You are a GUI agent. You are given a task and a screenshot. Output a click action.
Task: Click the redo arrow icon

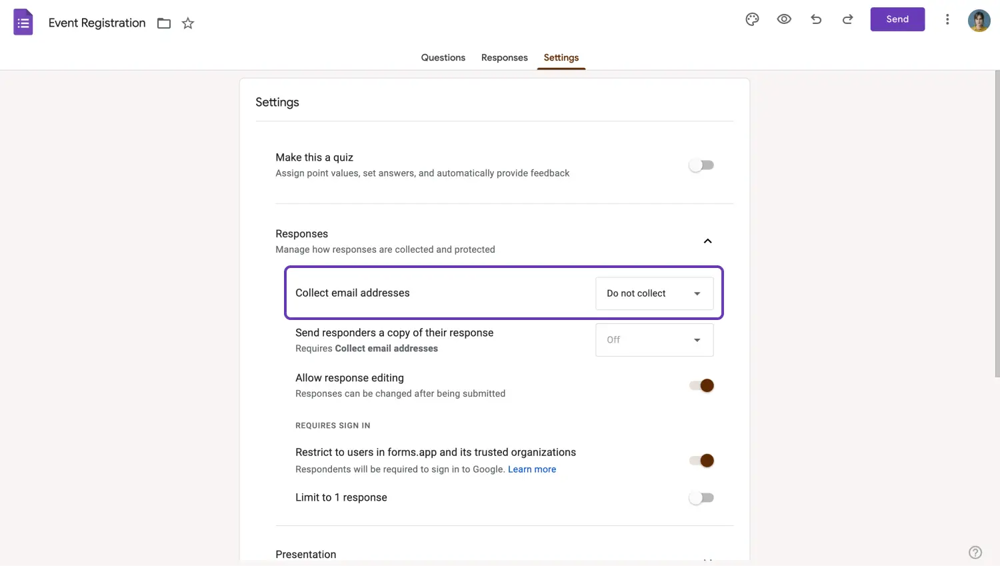pyautogui.click(x=848, y=19)
